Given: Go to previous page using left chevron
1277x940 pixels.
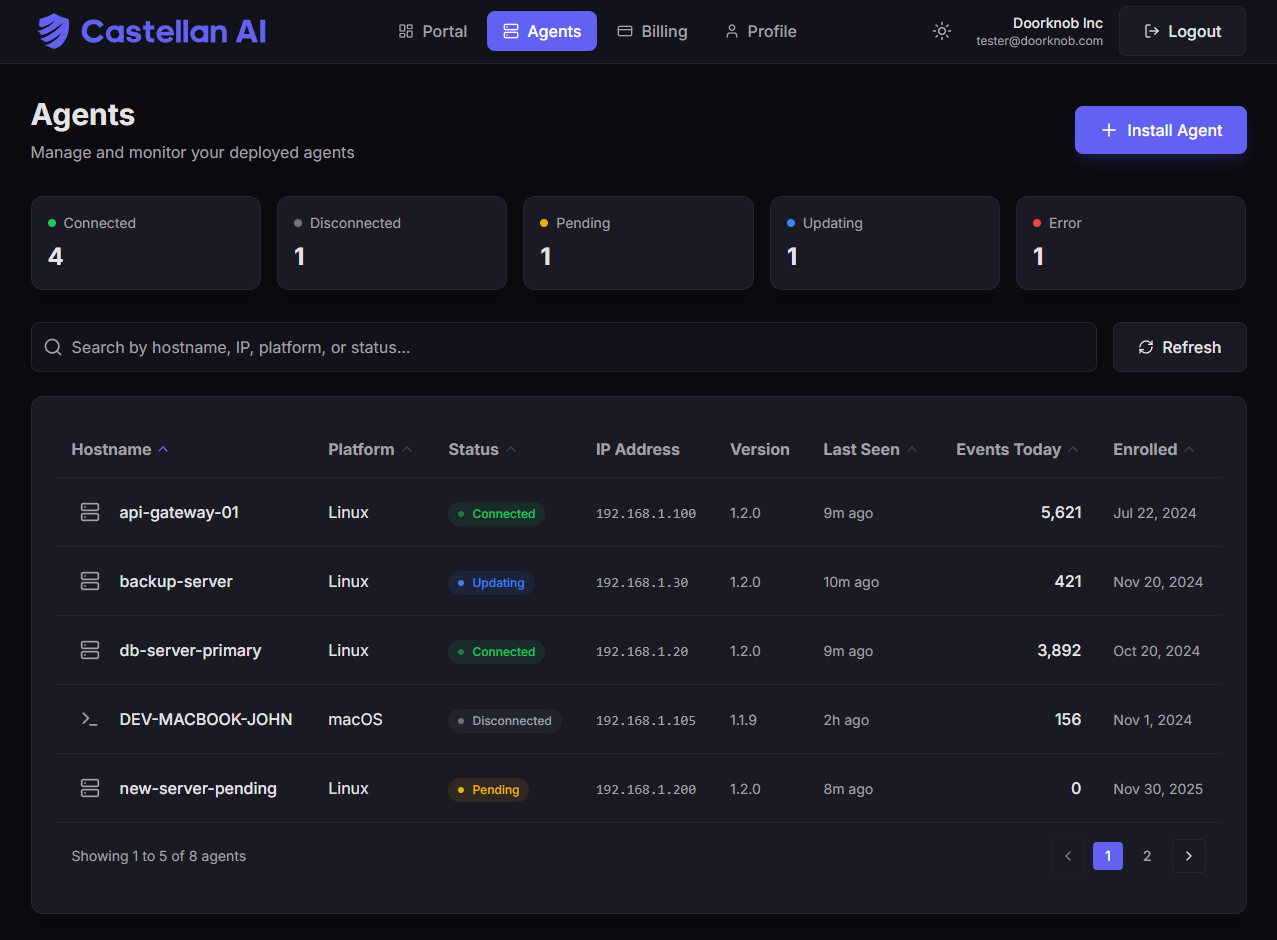Looking at the screenshot, I should coord(1068,856).
